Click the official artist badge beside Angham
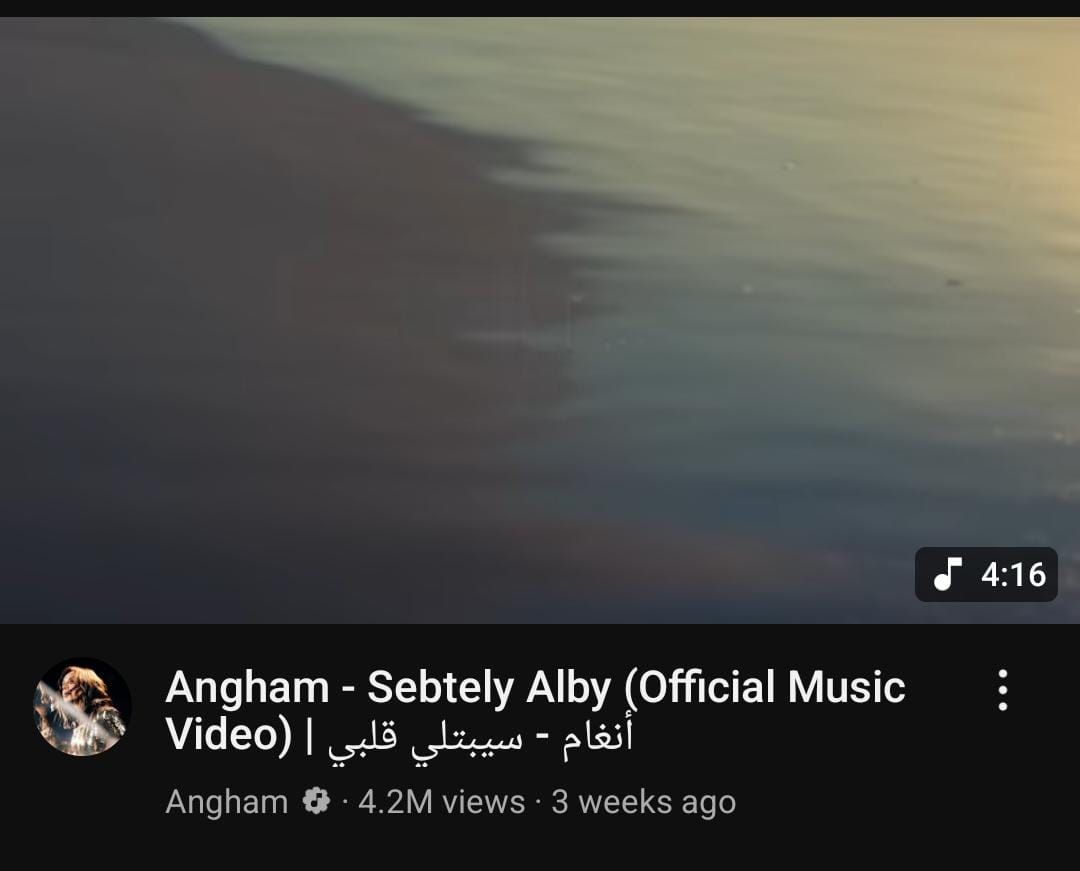The image size is (1080, 871). (x=316, y=801)
